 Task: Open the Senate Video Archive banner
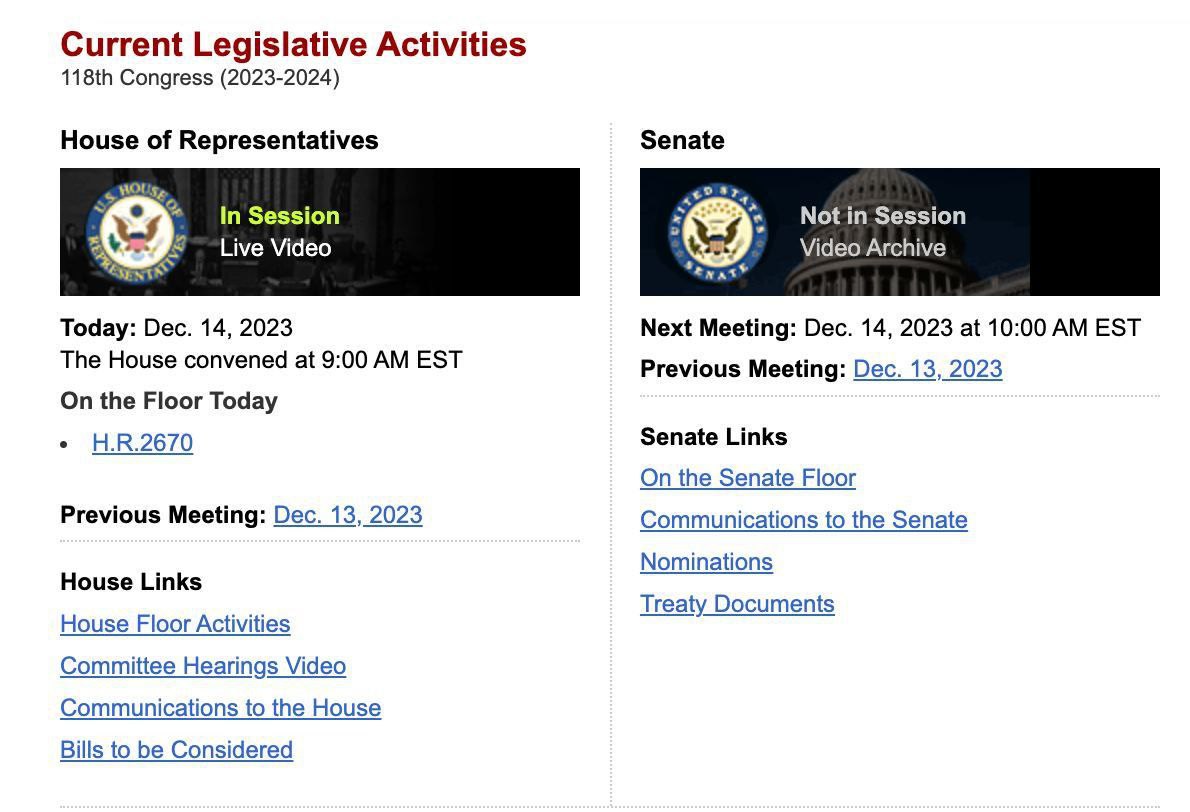pyautogui.click(x=899, y=231)
